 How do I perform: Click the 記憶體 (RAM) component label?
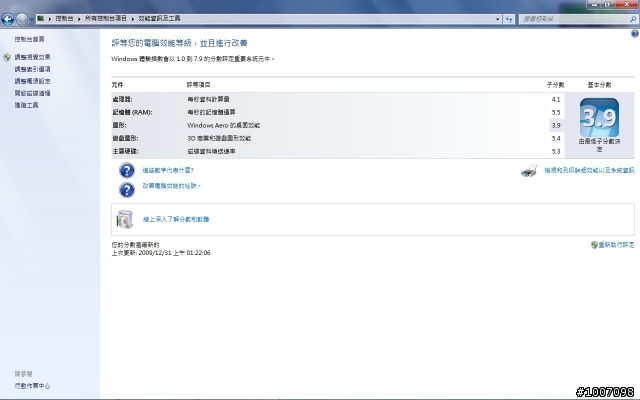(132, 112)
